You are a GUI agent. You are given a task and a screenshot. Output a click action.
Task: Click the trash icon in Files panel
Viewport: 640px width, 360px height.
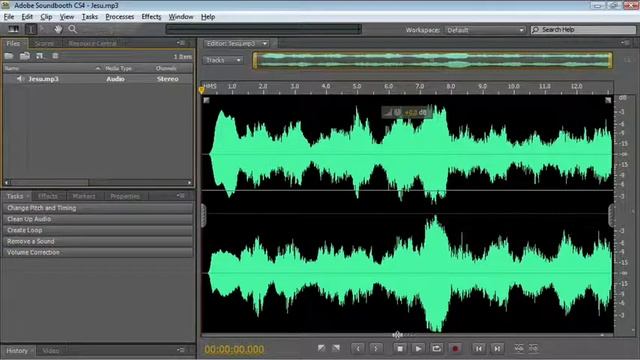coord(55,56)
